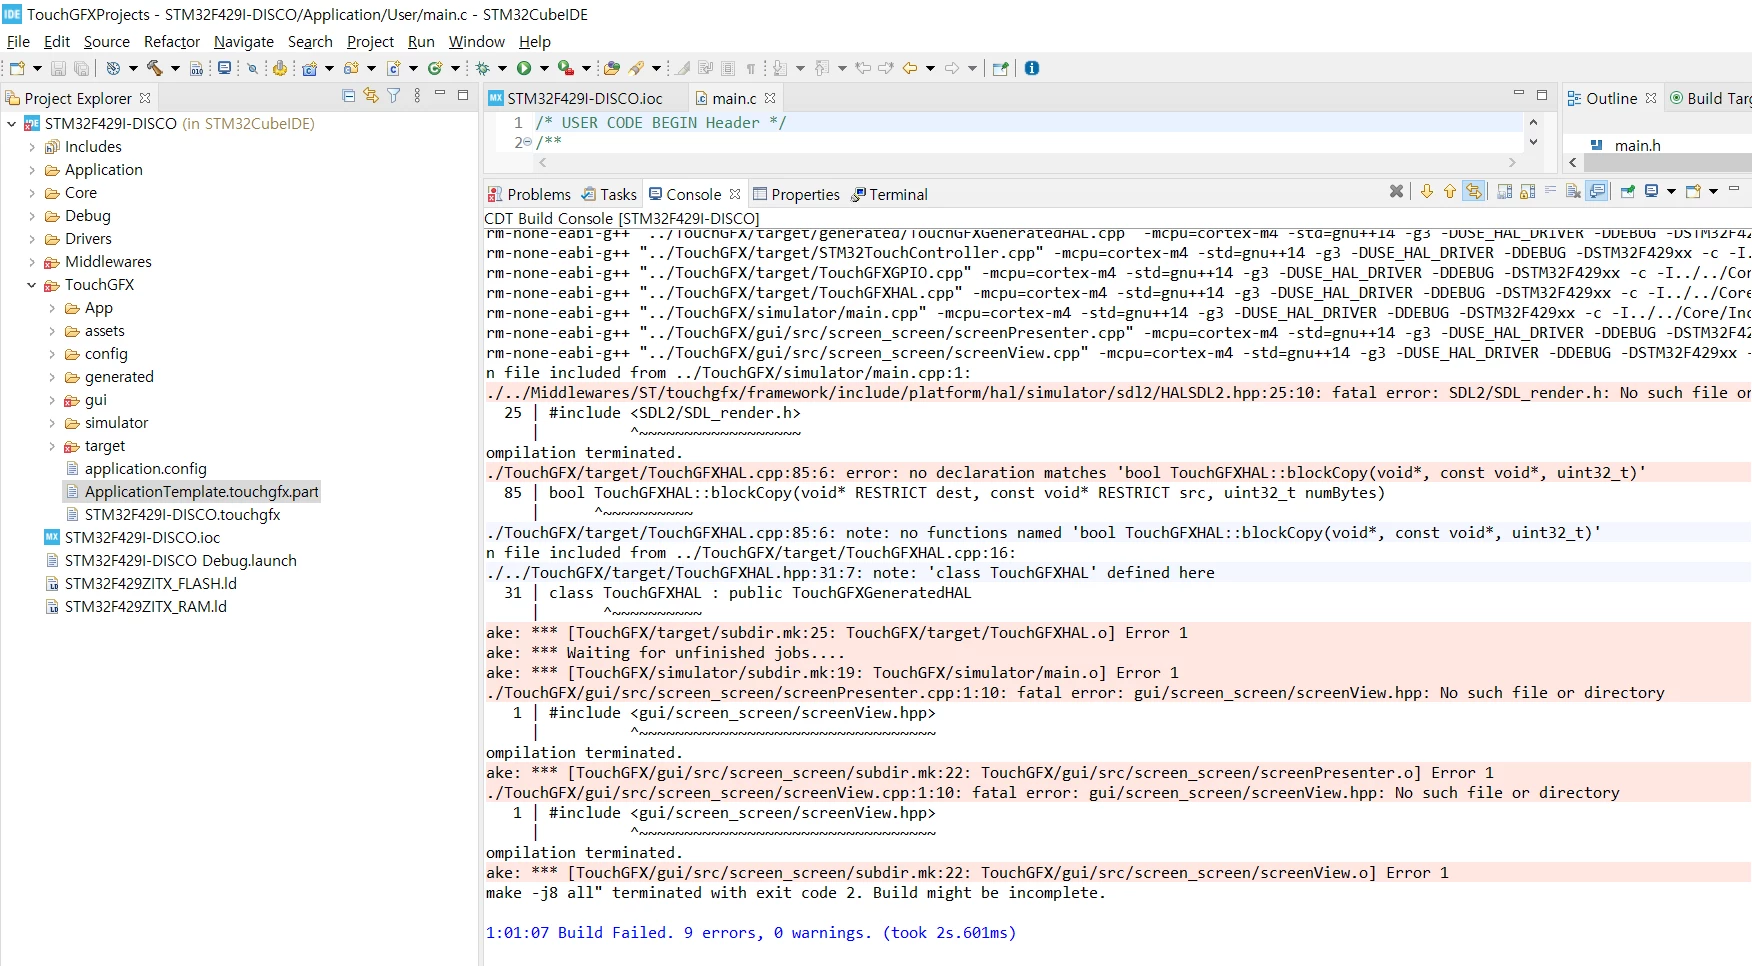Click the External Tools run icon
Image resolution: width=1752 pixels, height=966 pixels.
coord(565,68)
